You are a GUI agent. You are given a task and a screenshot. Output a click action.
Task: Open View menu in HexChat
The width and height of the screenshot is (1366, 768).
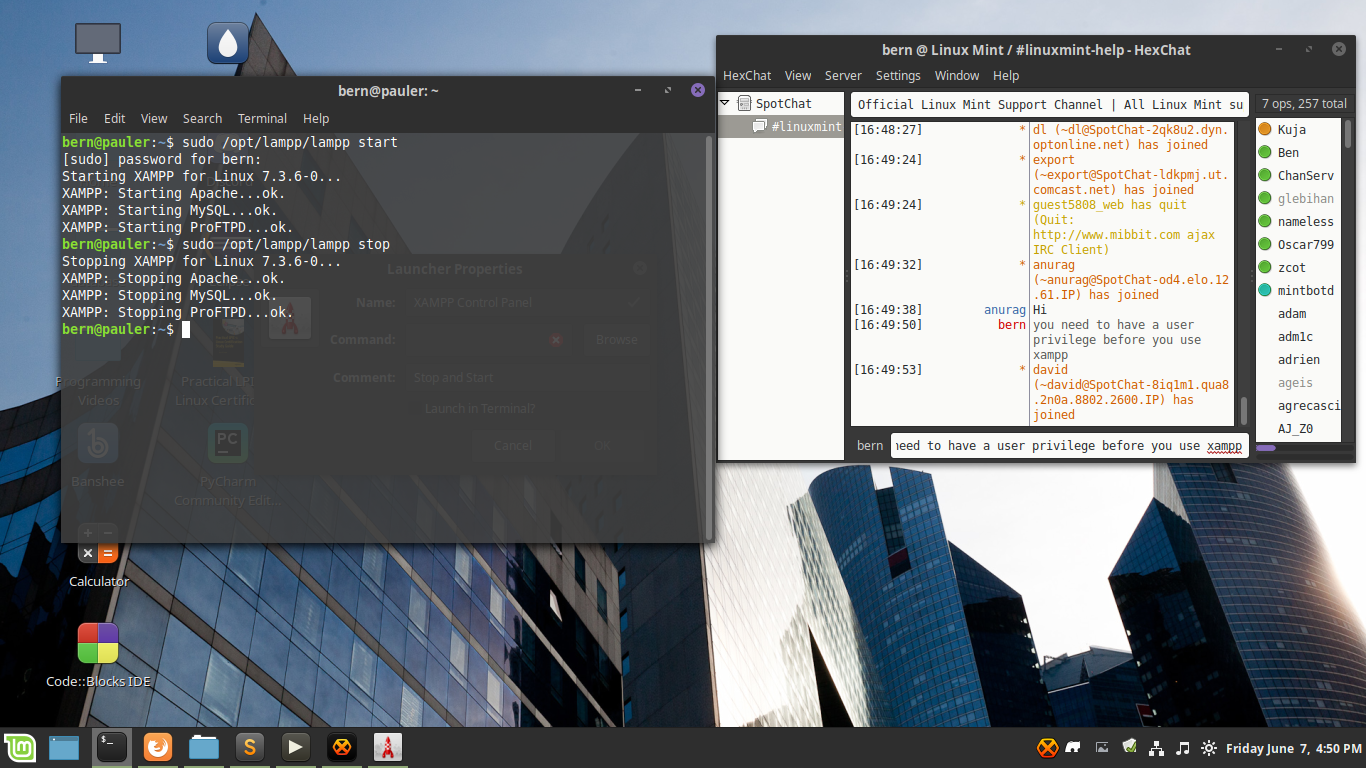coord(798,75)
